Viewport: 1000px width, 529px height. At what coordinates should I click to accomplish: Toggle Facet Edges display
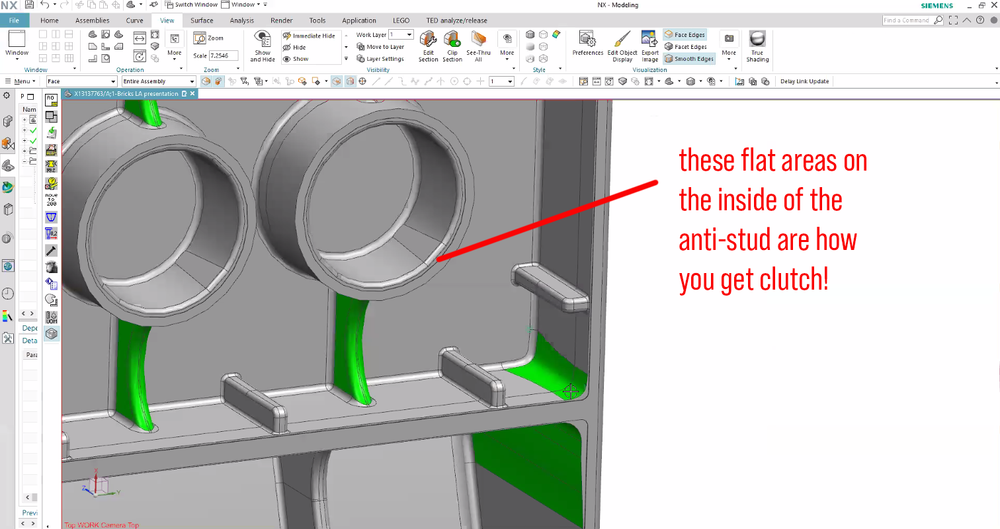tap(686, 47)
